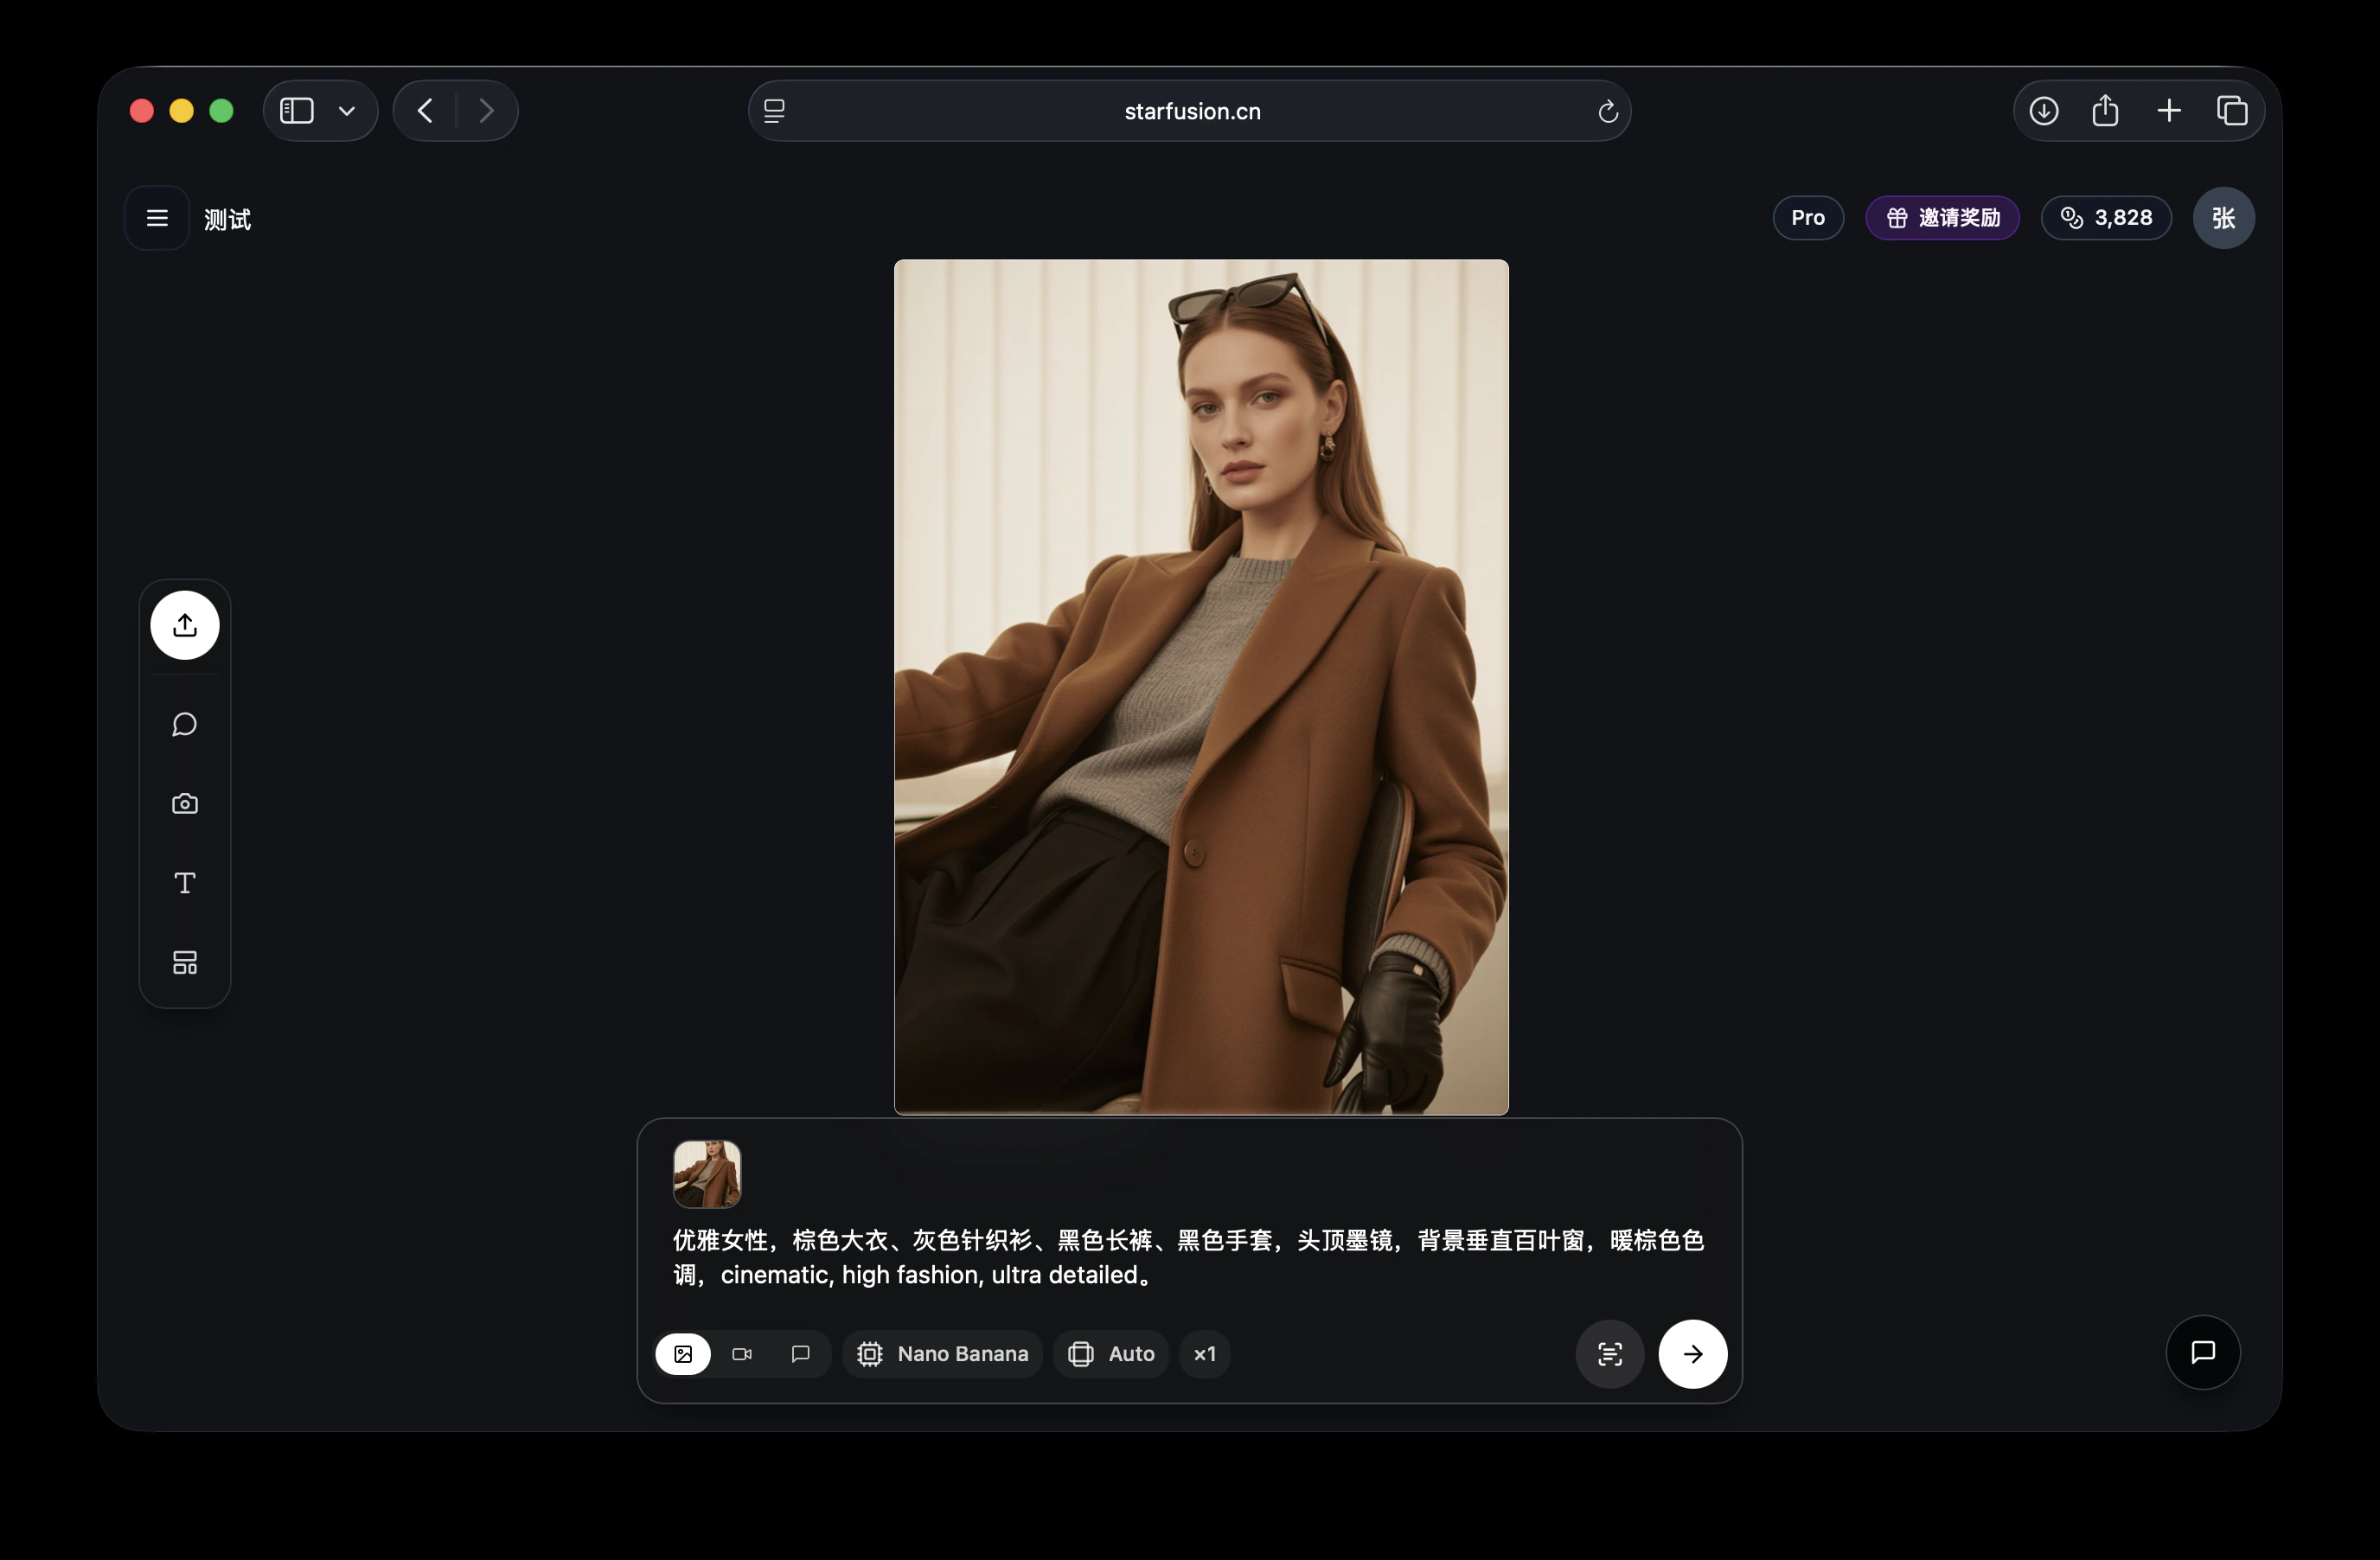Select the camera tool in sidebar
2380x1560 pixels.
point(185,804)
